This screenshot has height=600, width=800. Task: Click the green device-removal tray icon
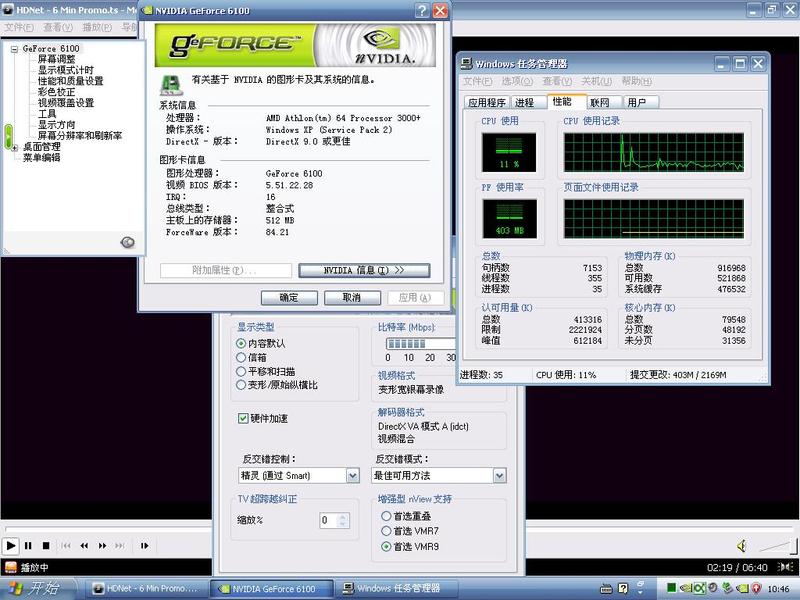coord(728,588)
